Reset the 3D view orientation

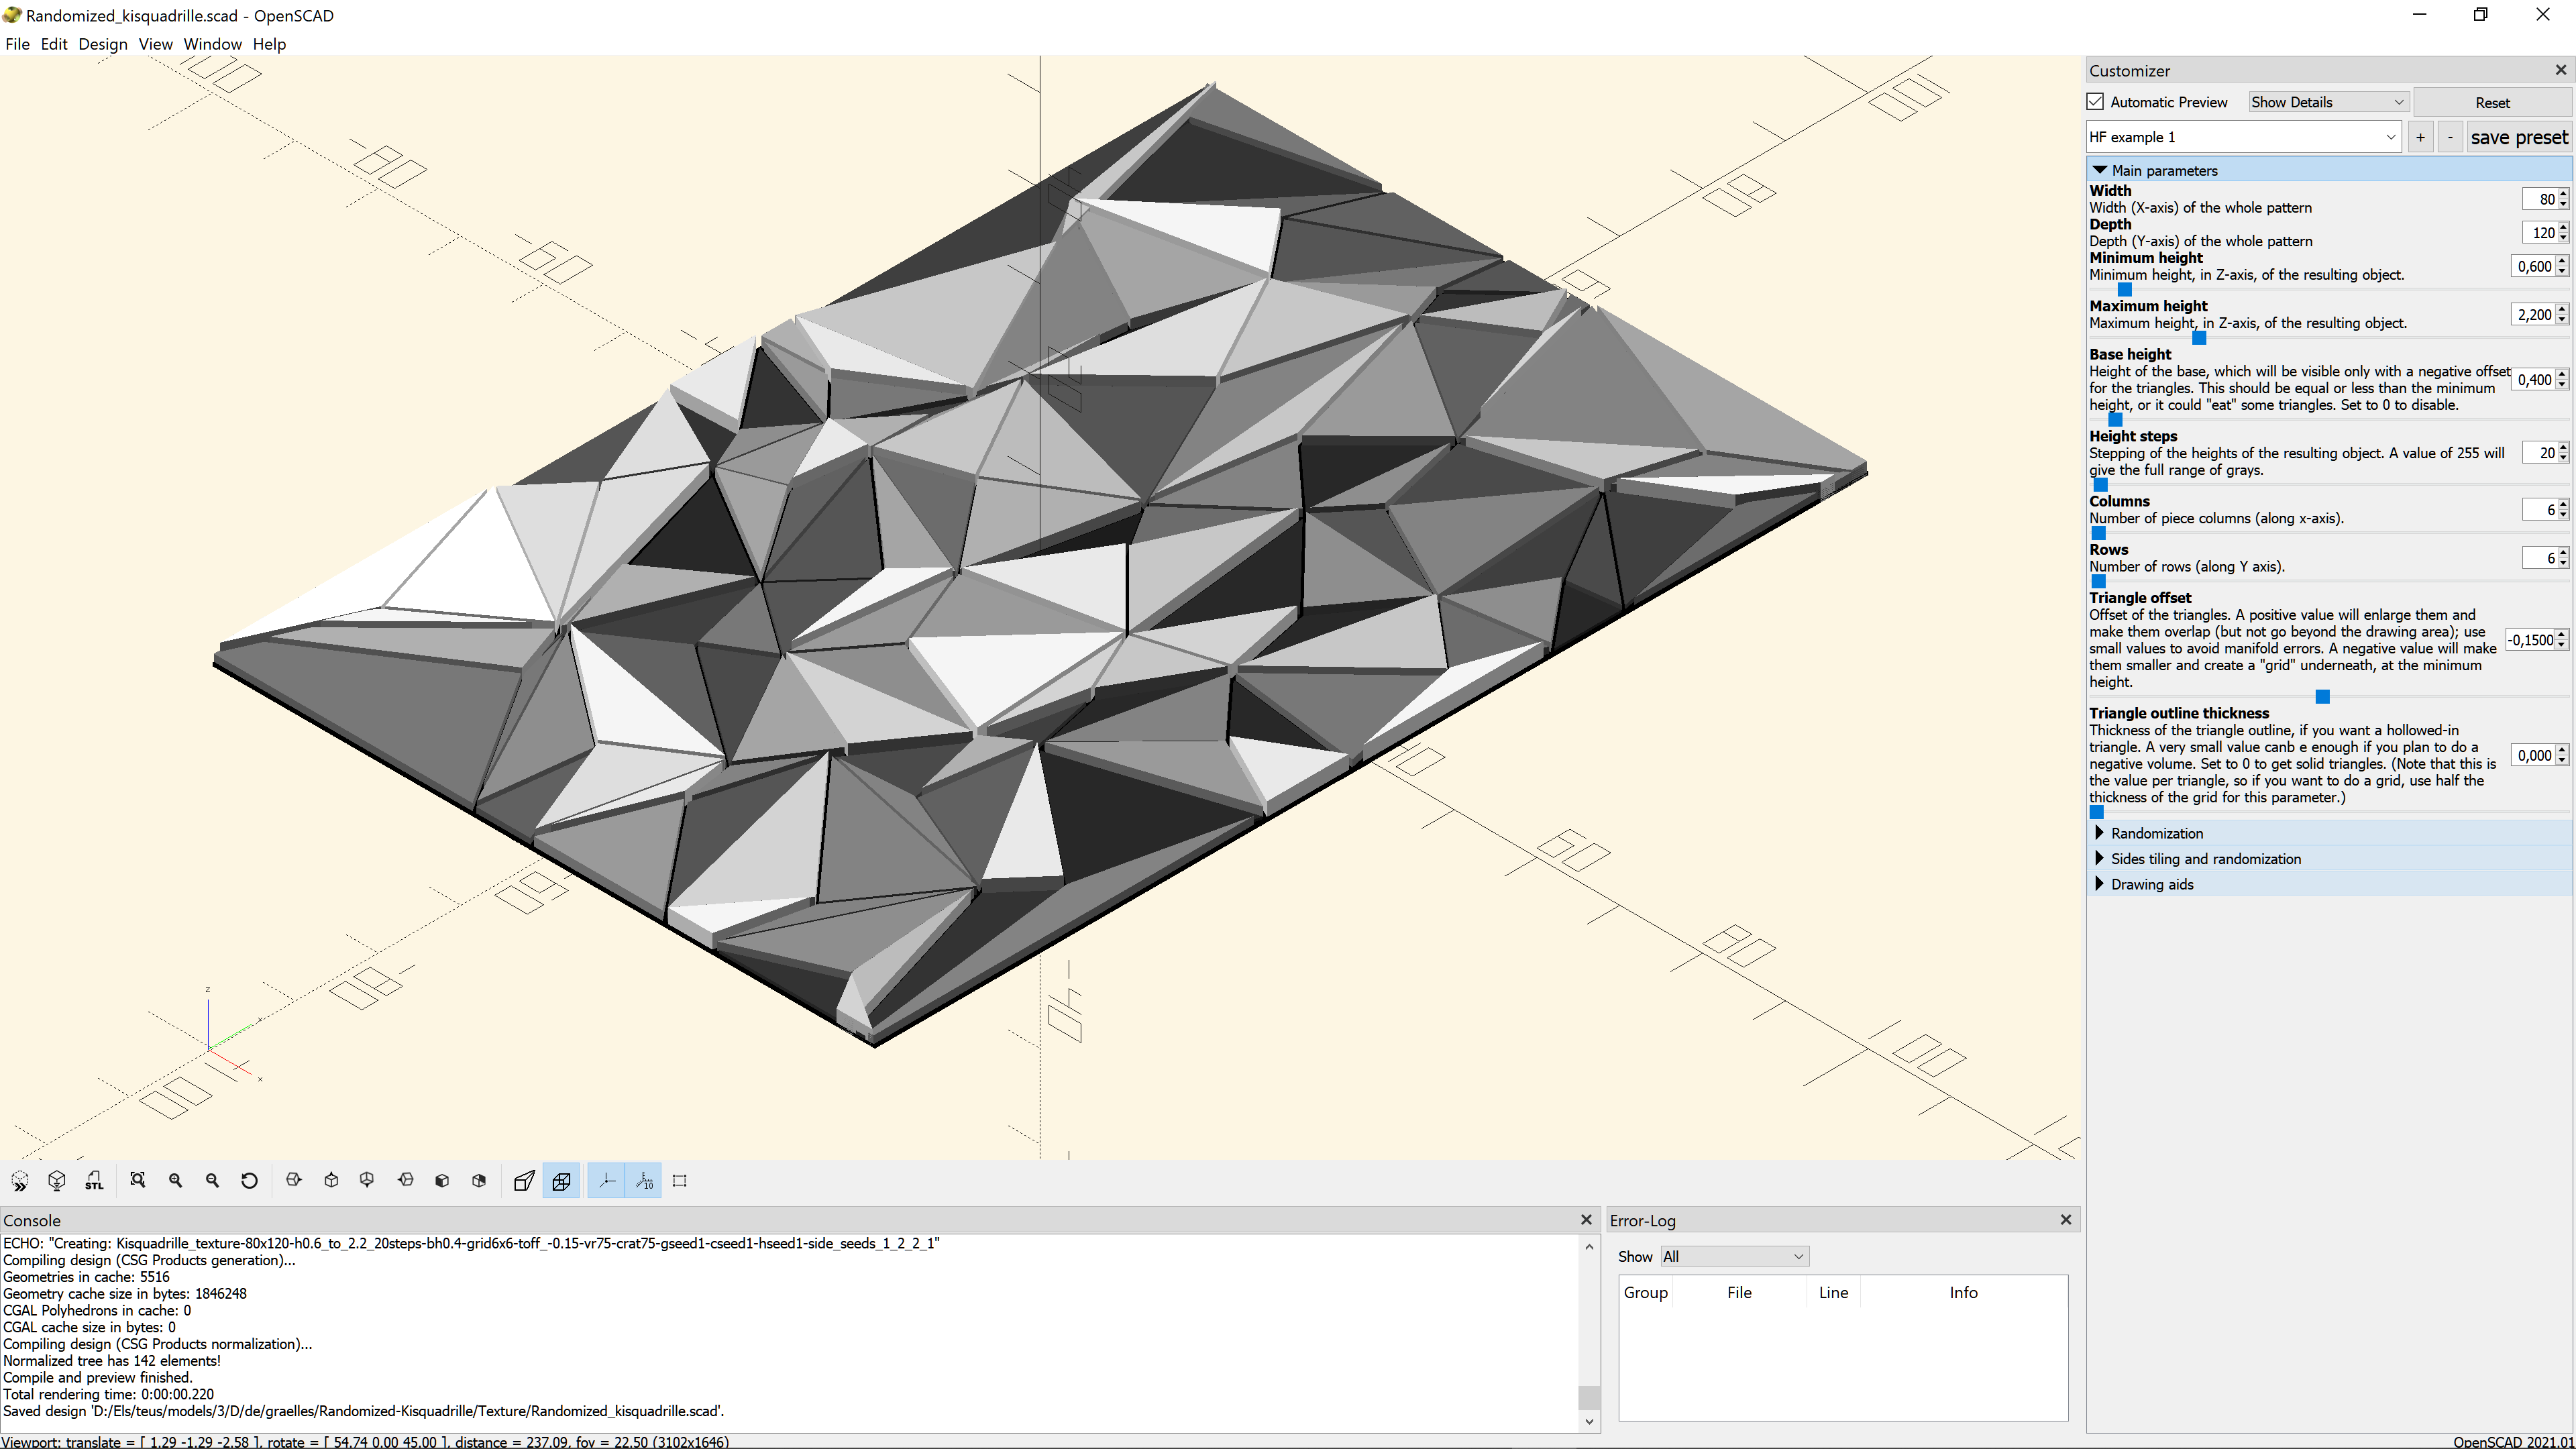click(249, 1180)
